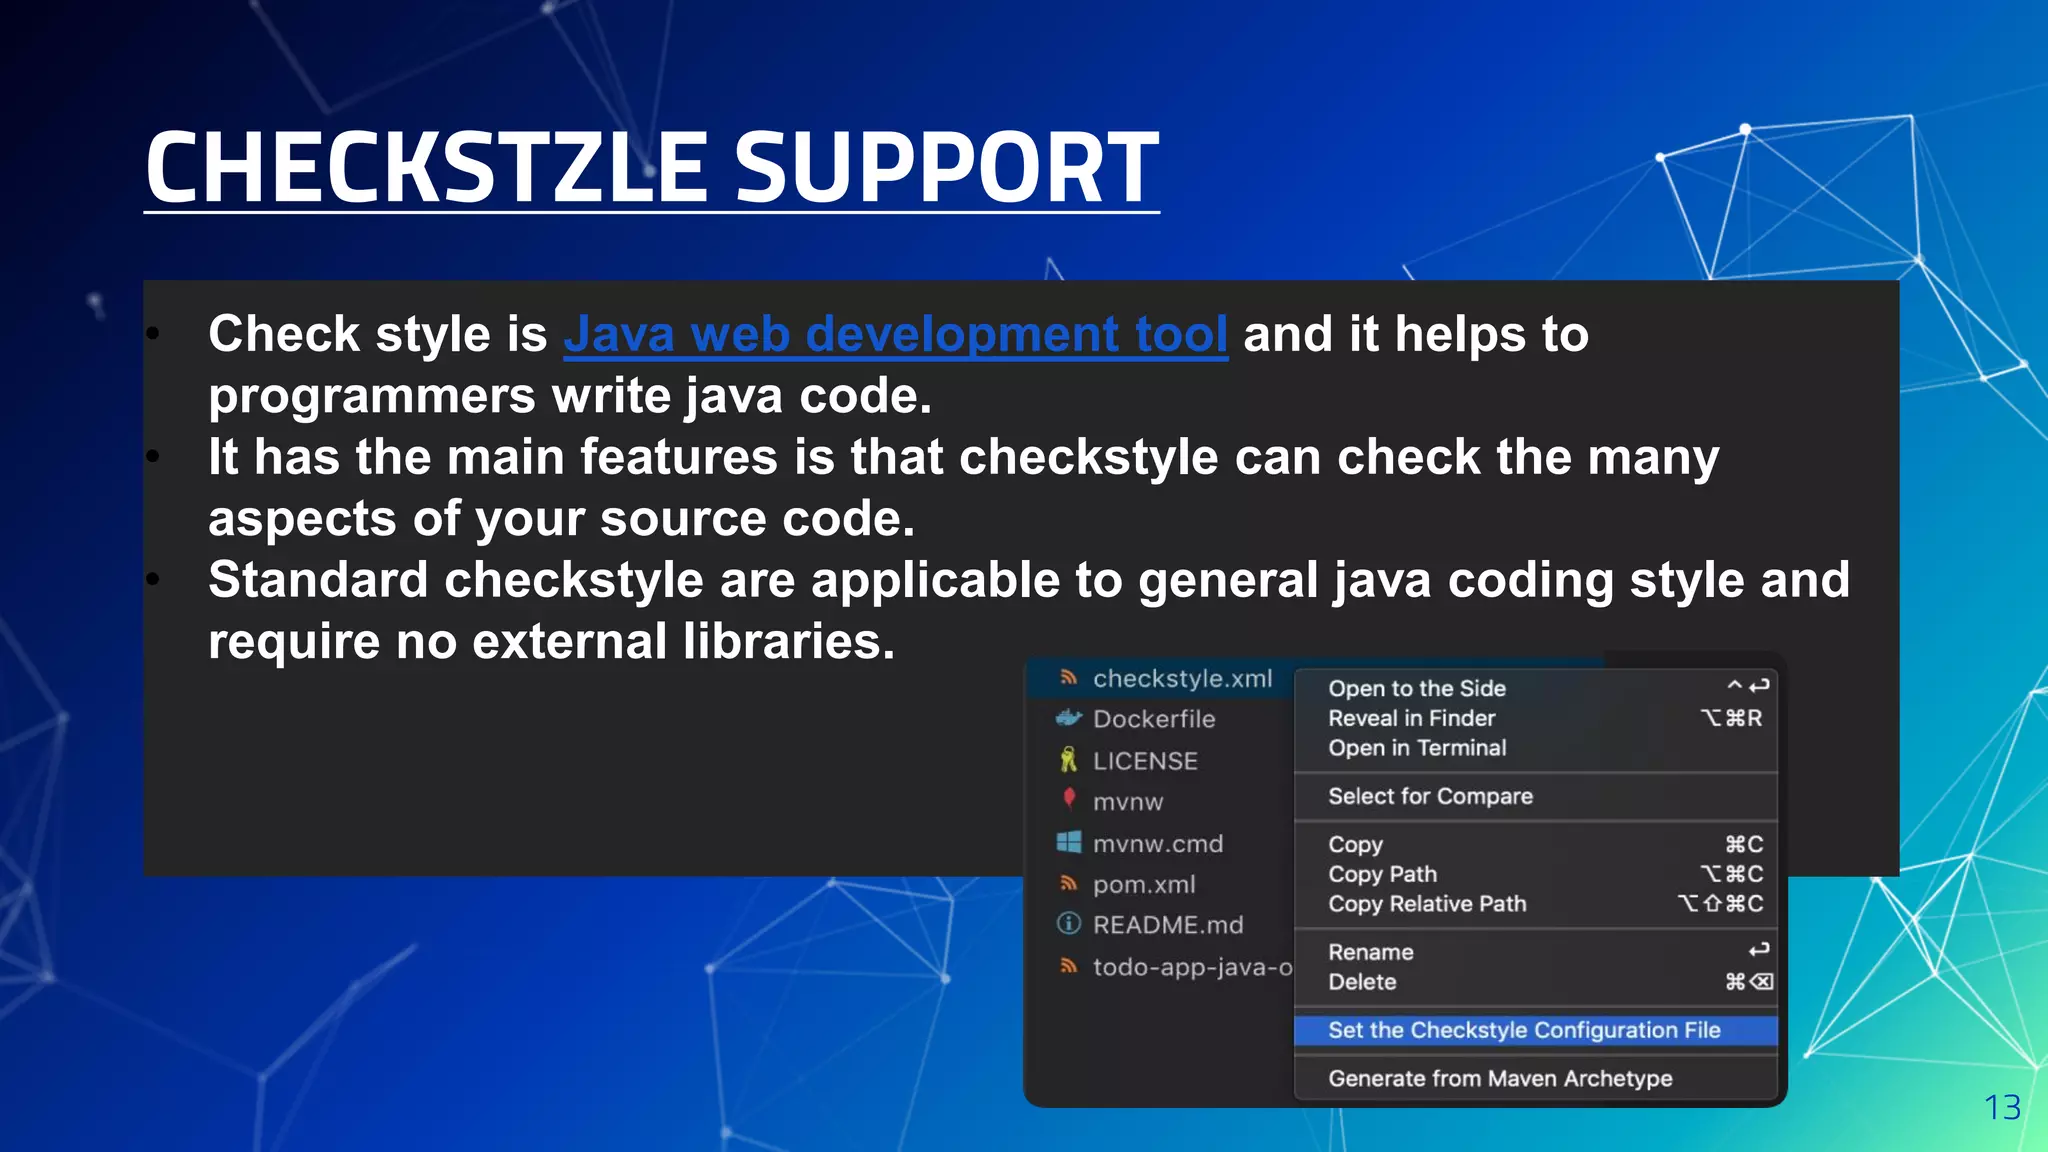The image size is (2048, 1152).
Task: Click the README.md info icon
Action: click(1069, 923)
